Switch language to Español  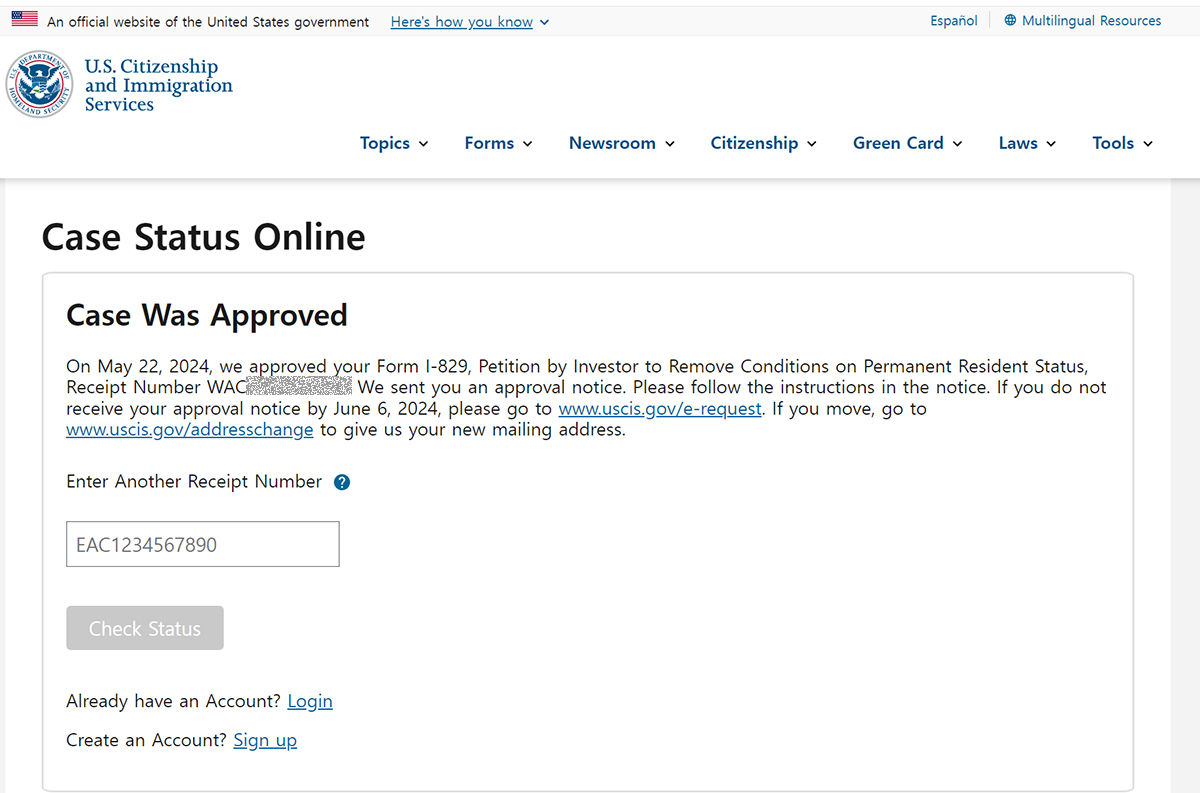(x=954, y=21)
